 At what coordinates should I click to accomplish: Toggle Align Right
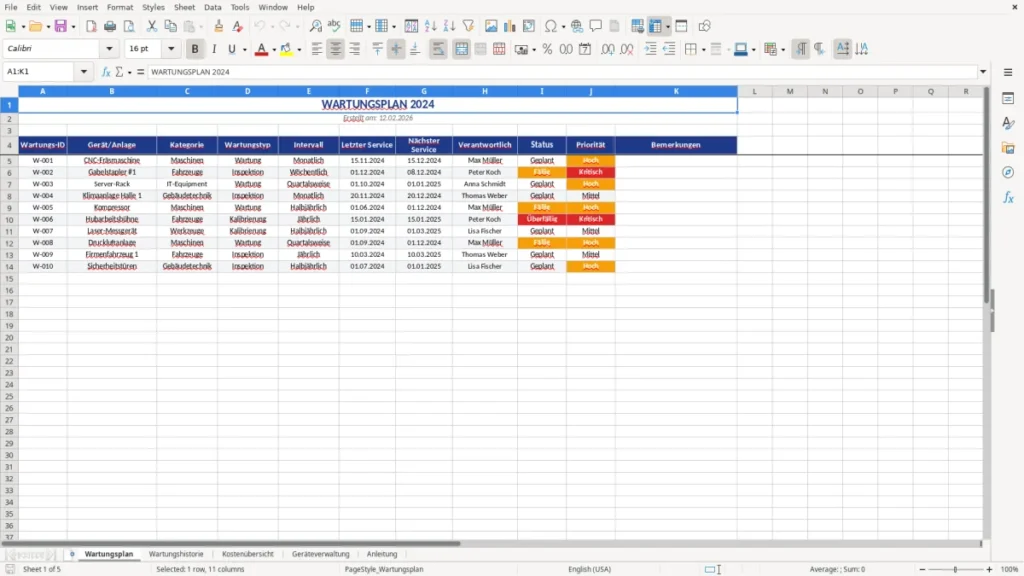pyautogui.click(x=355, y=49)
